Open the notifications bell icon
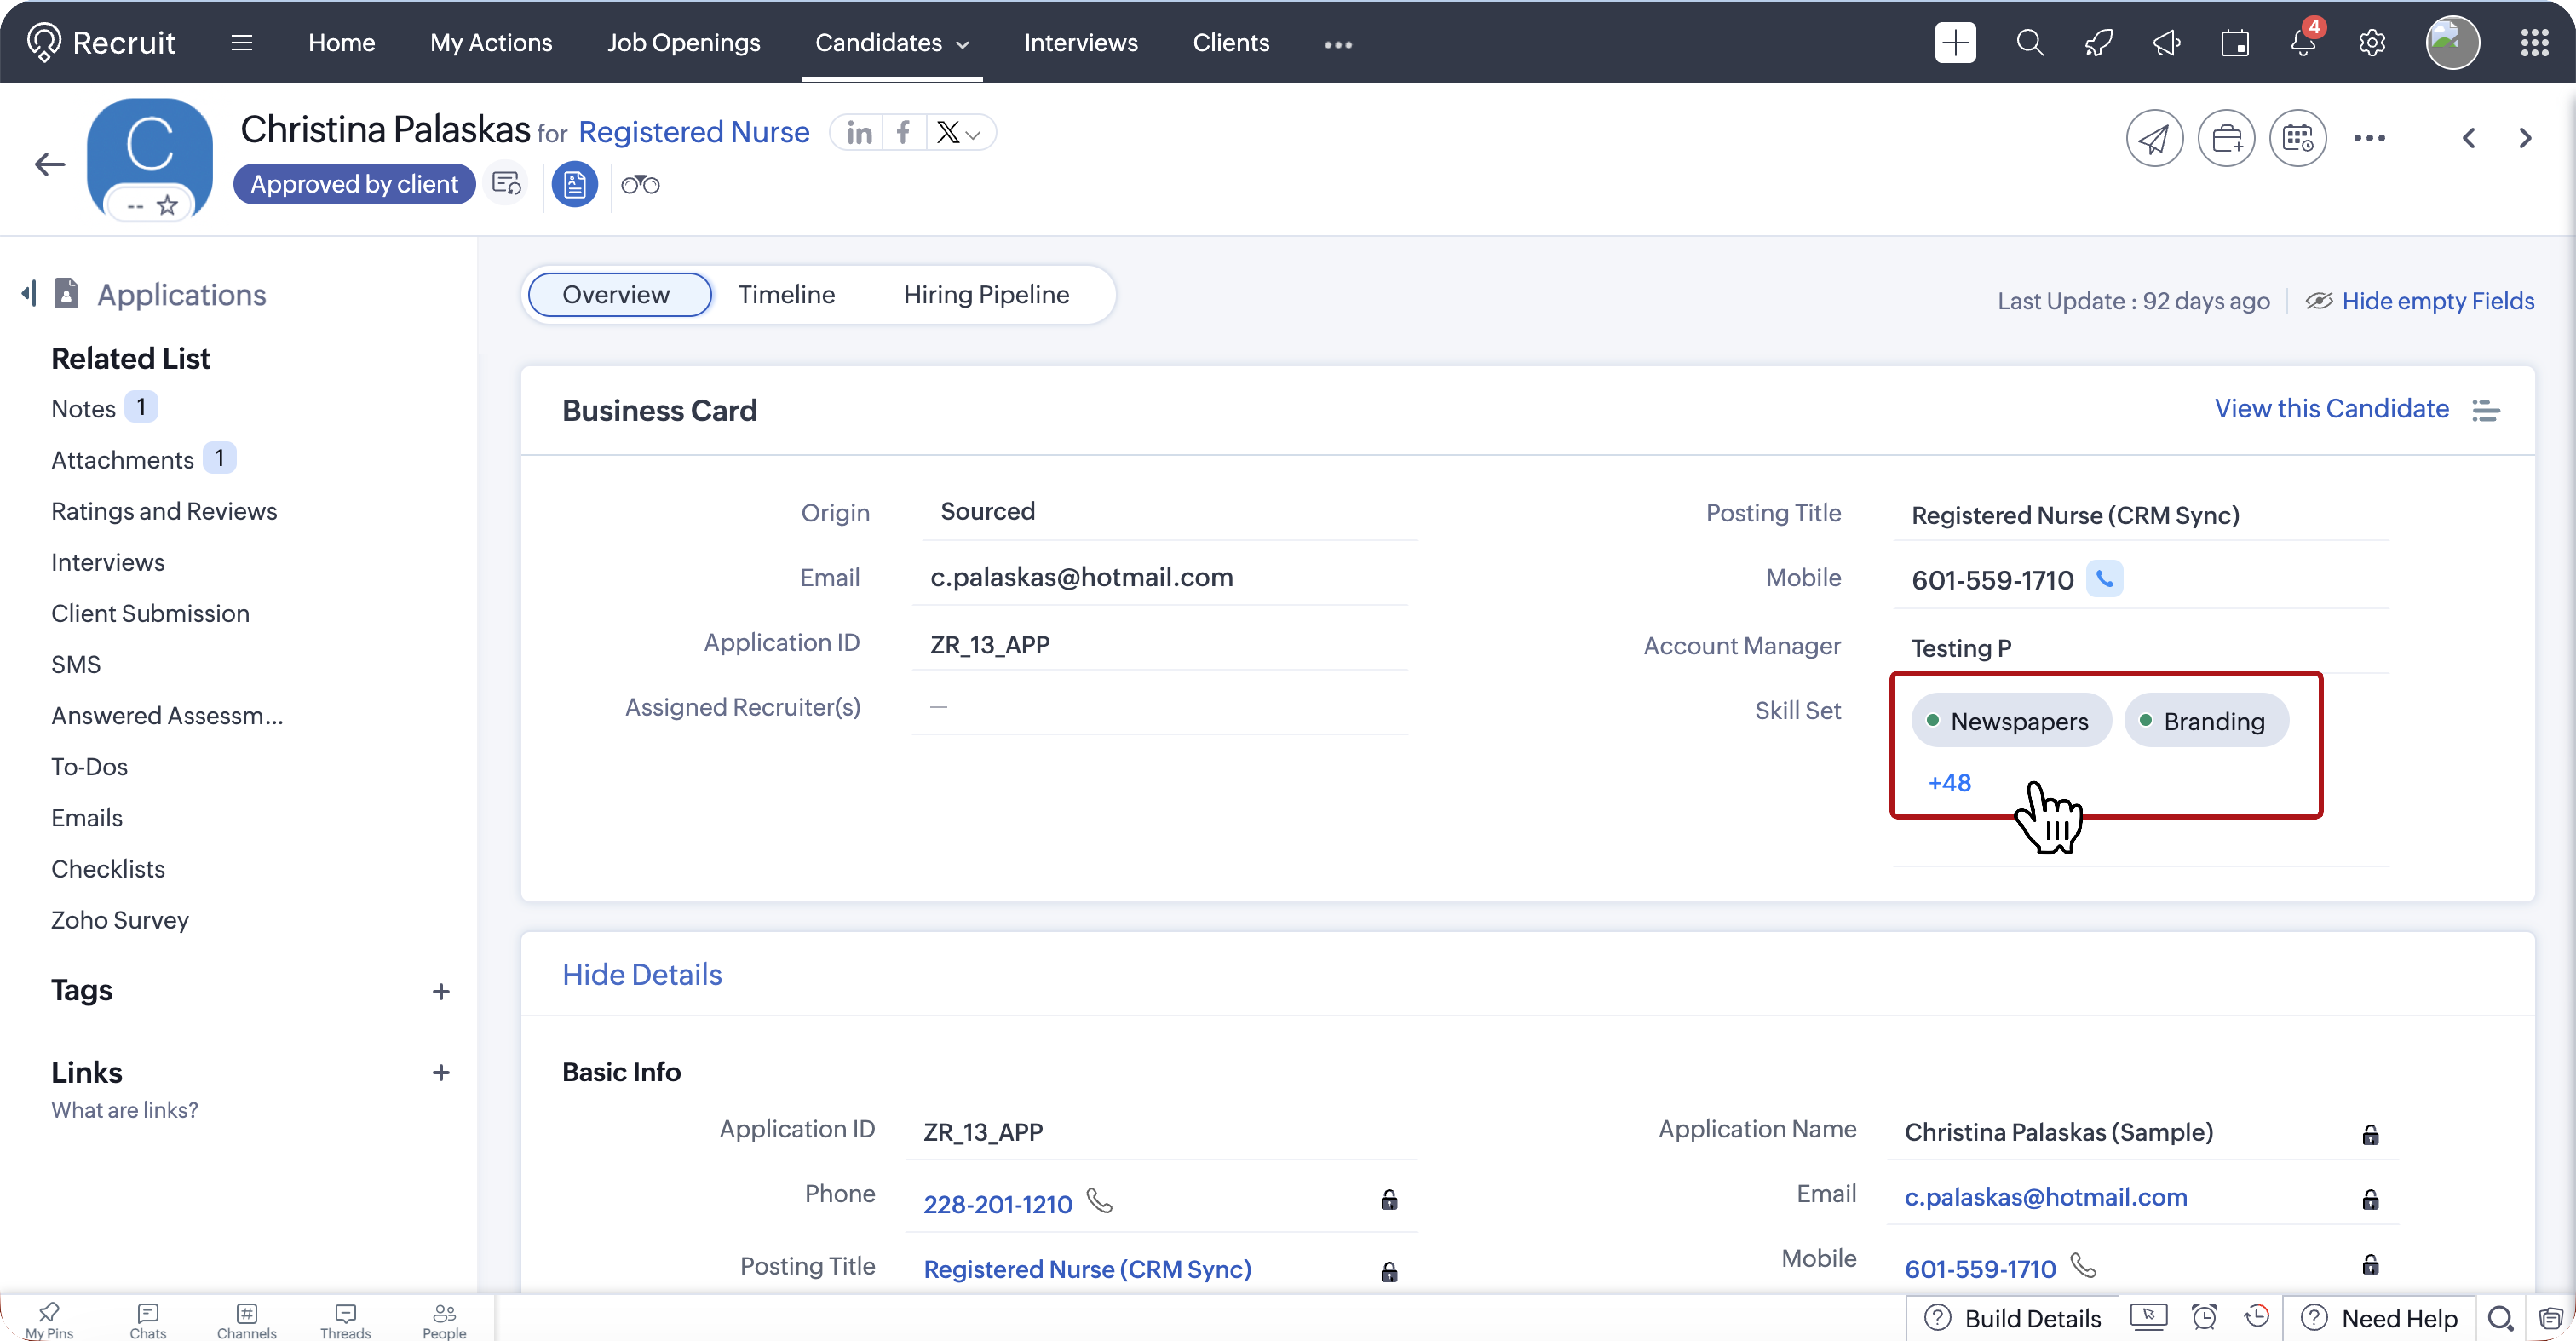The image size is (2576, 1341). point(2303,43)
